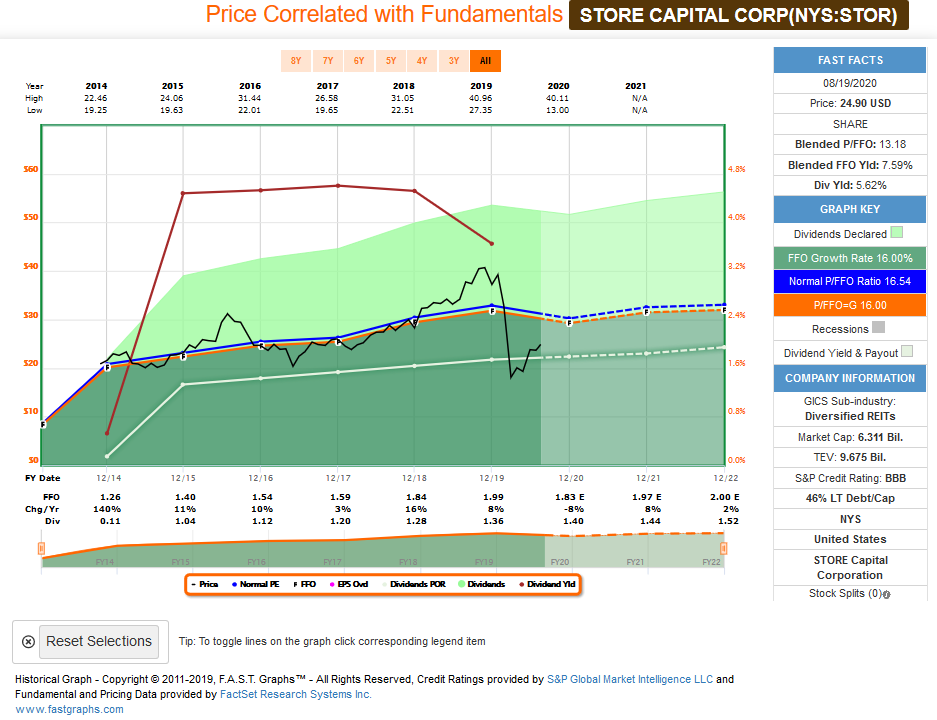The height and width of the screenshot is (720, 937).
Task: Click the FAST FACTS panel header
Action: point(850,60)
